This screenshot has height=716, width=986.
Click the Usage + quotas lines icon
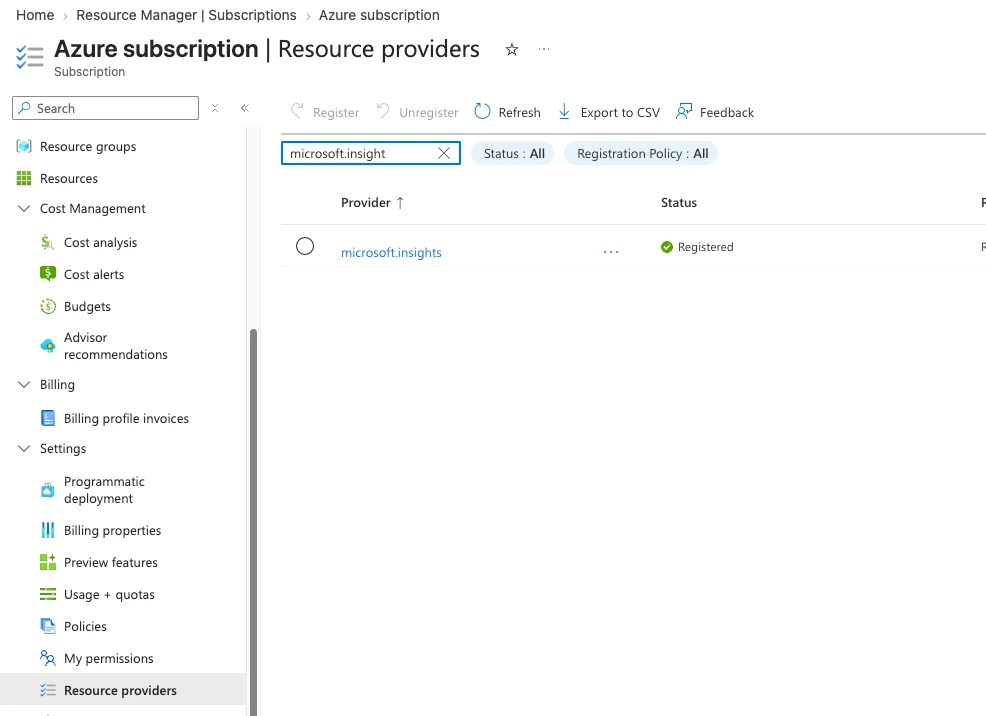point(48,594)
